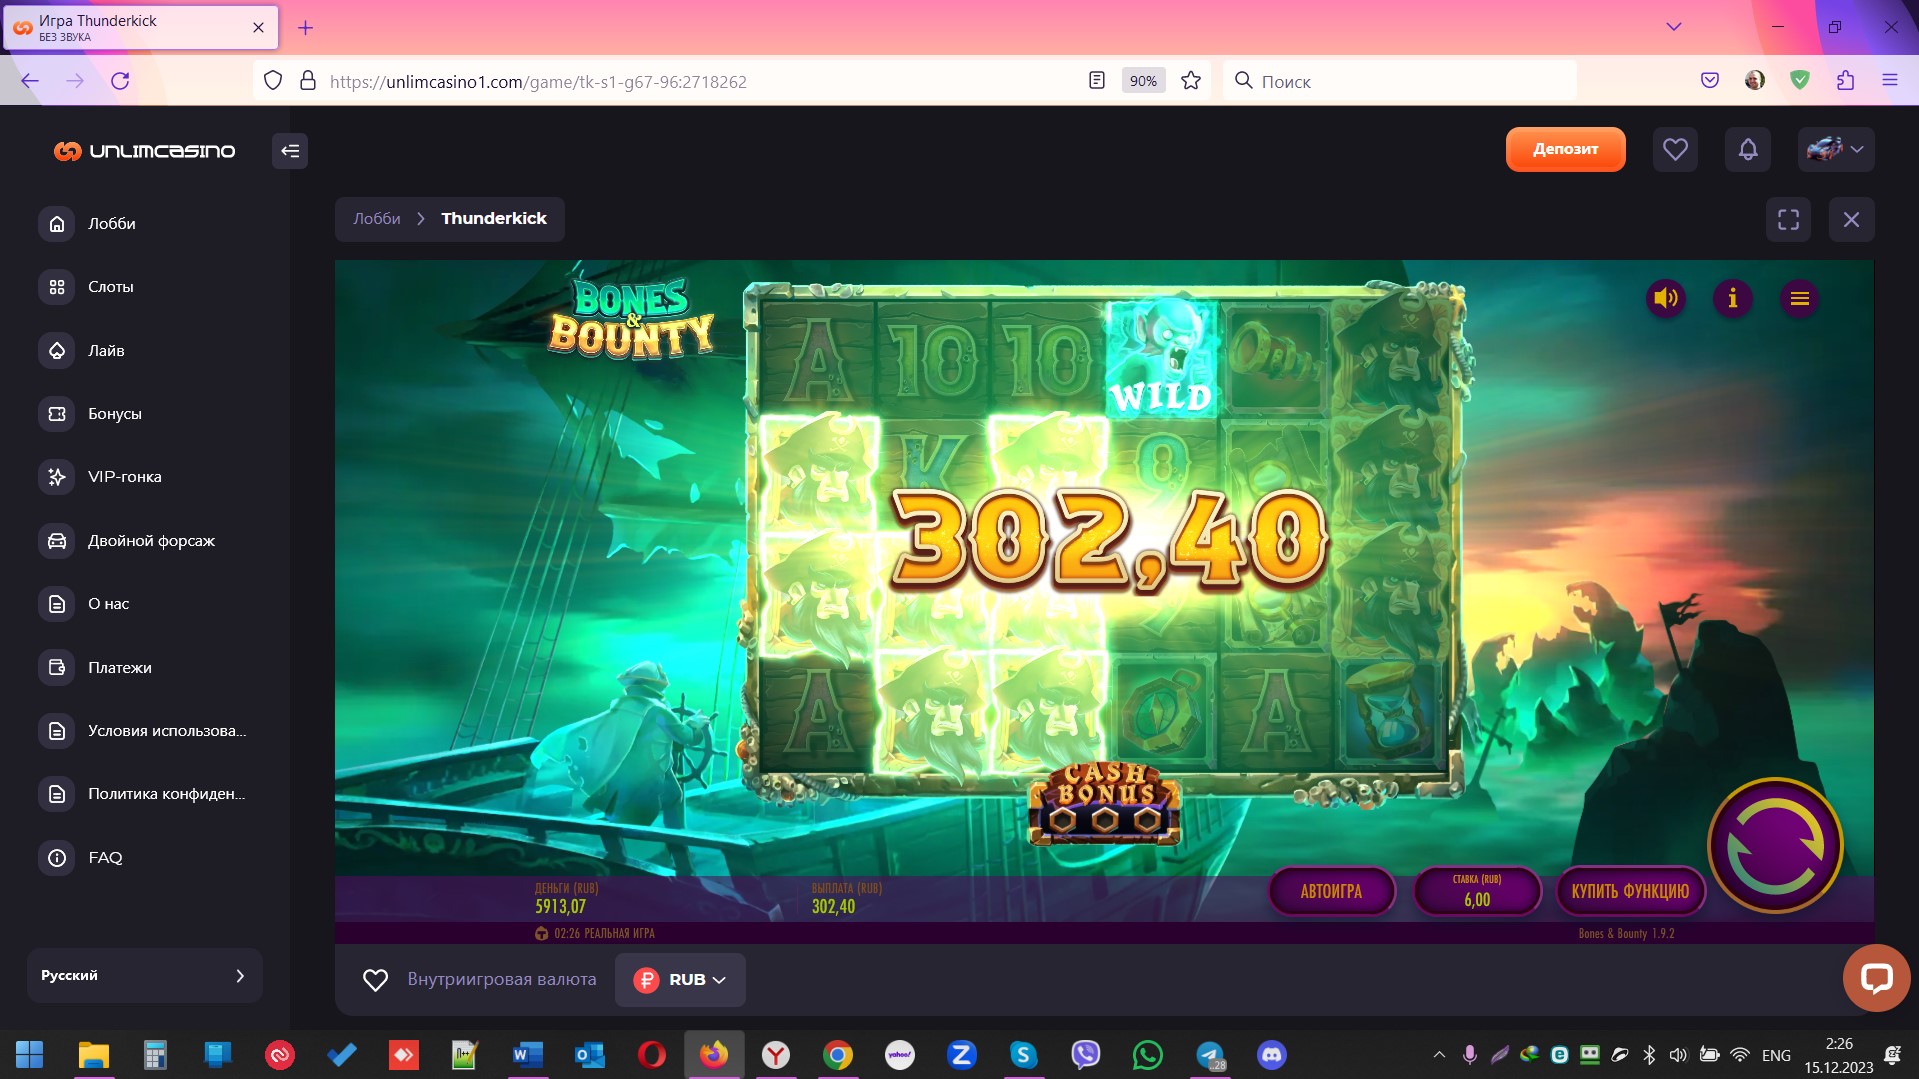Open favorites heart in the header

[x=1675, y=150]
